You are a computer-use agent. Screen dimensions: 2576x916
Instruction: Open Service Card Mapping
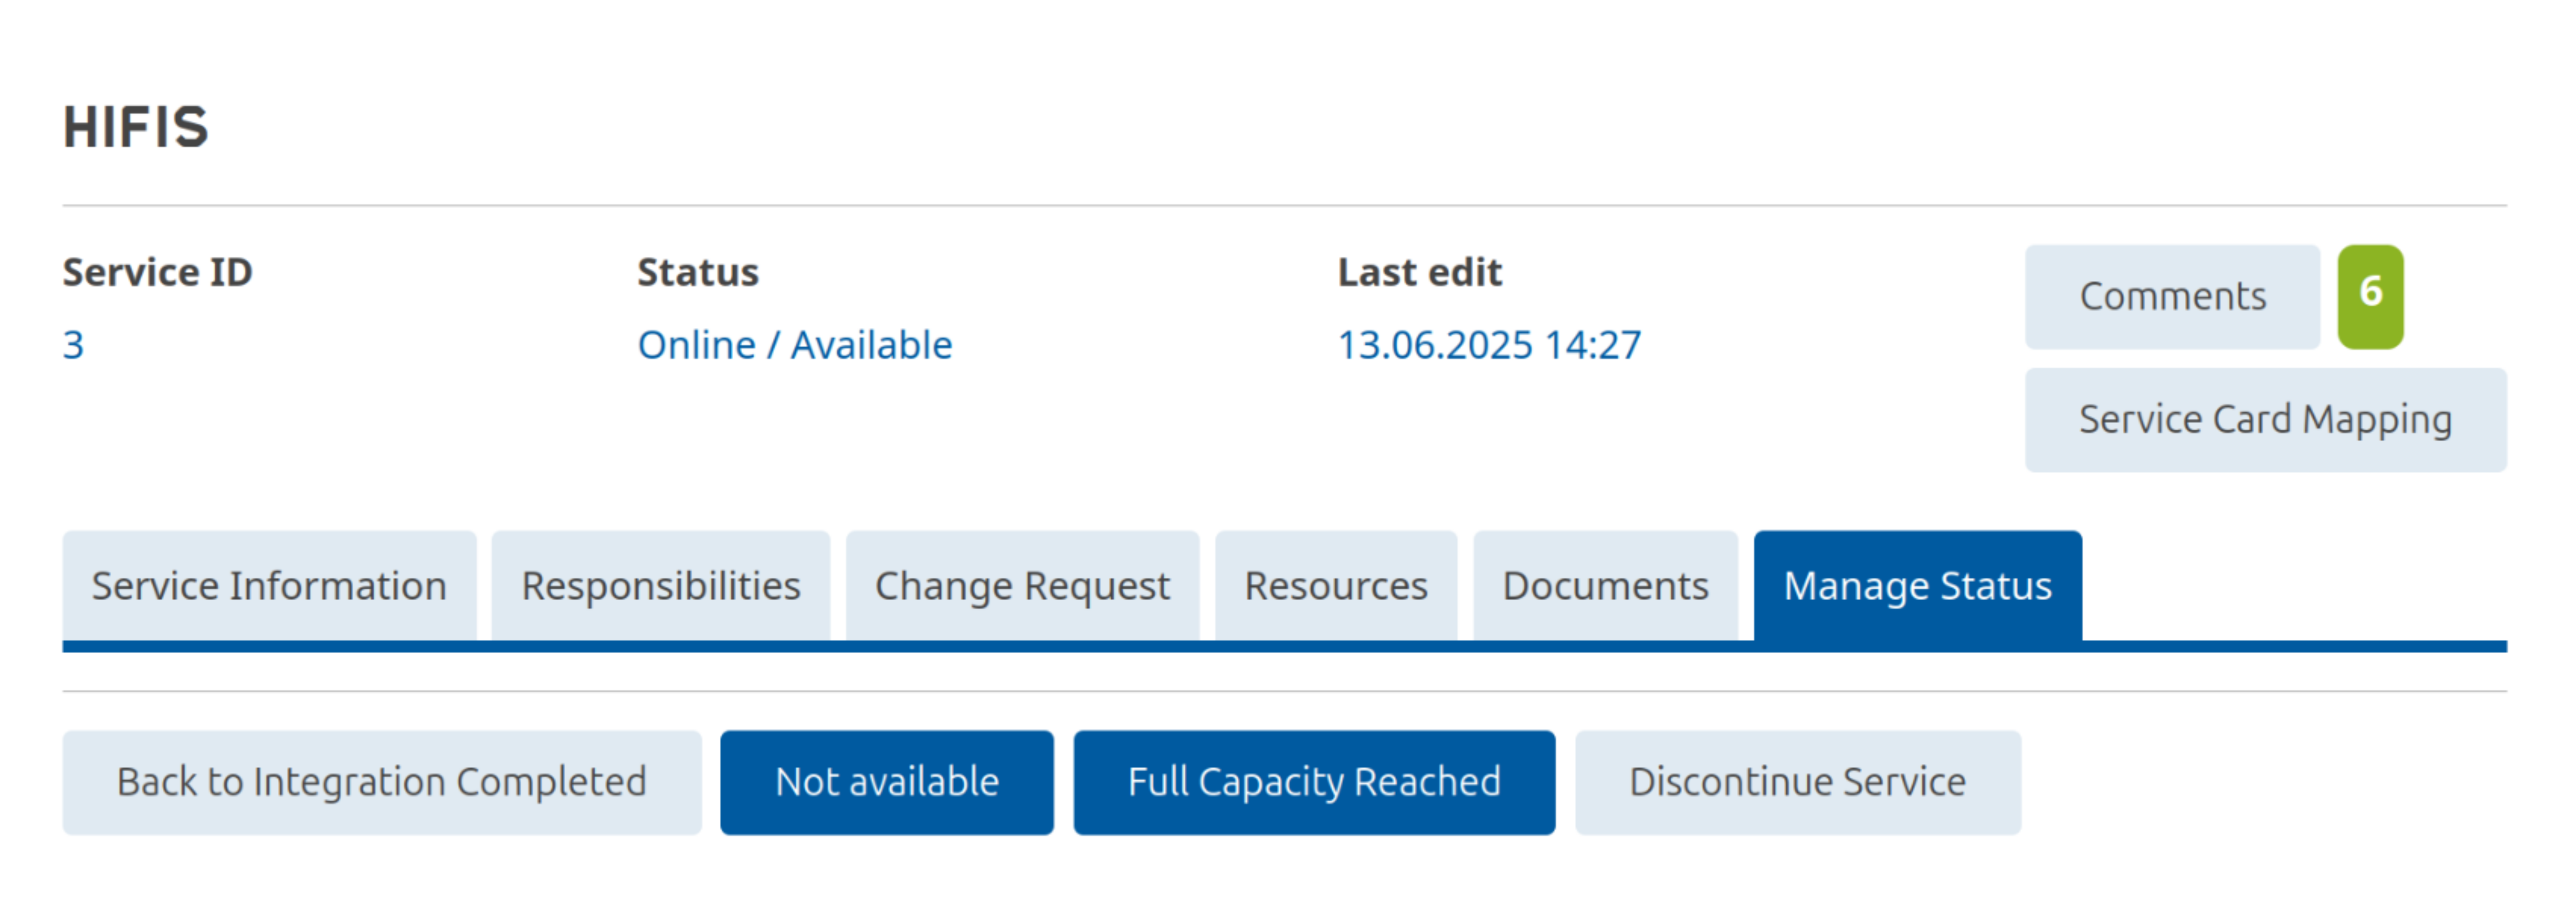pyautogui.click(x=2266, y=420)
